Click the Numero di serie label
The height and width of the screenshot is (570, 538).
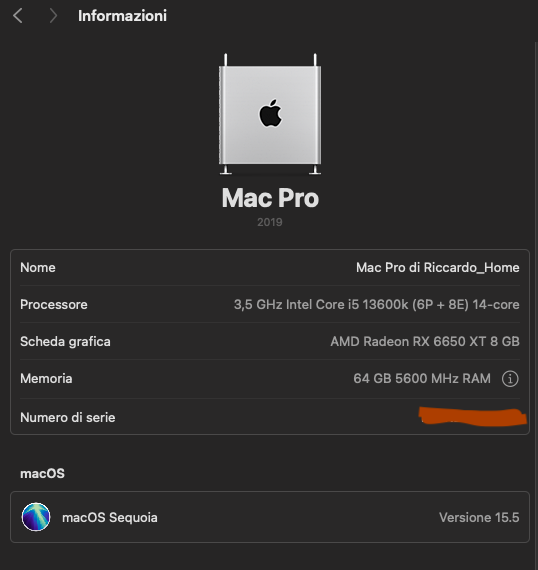tap(68, 418)
